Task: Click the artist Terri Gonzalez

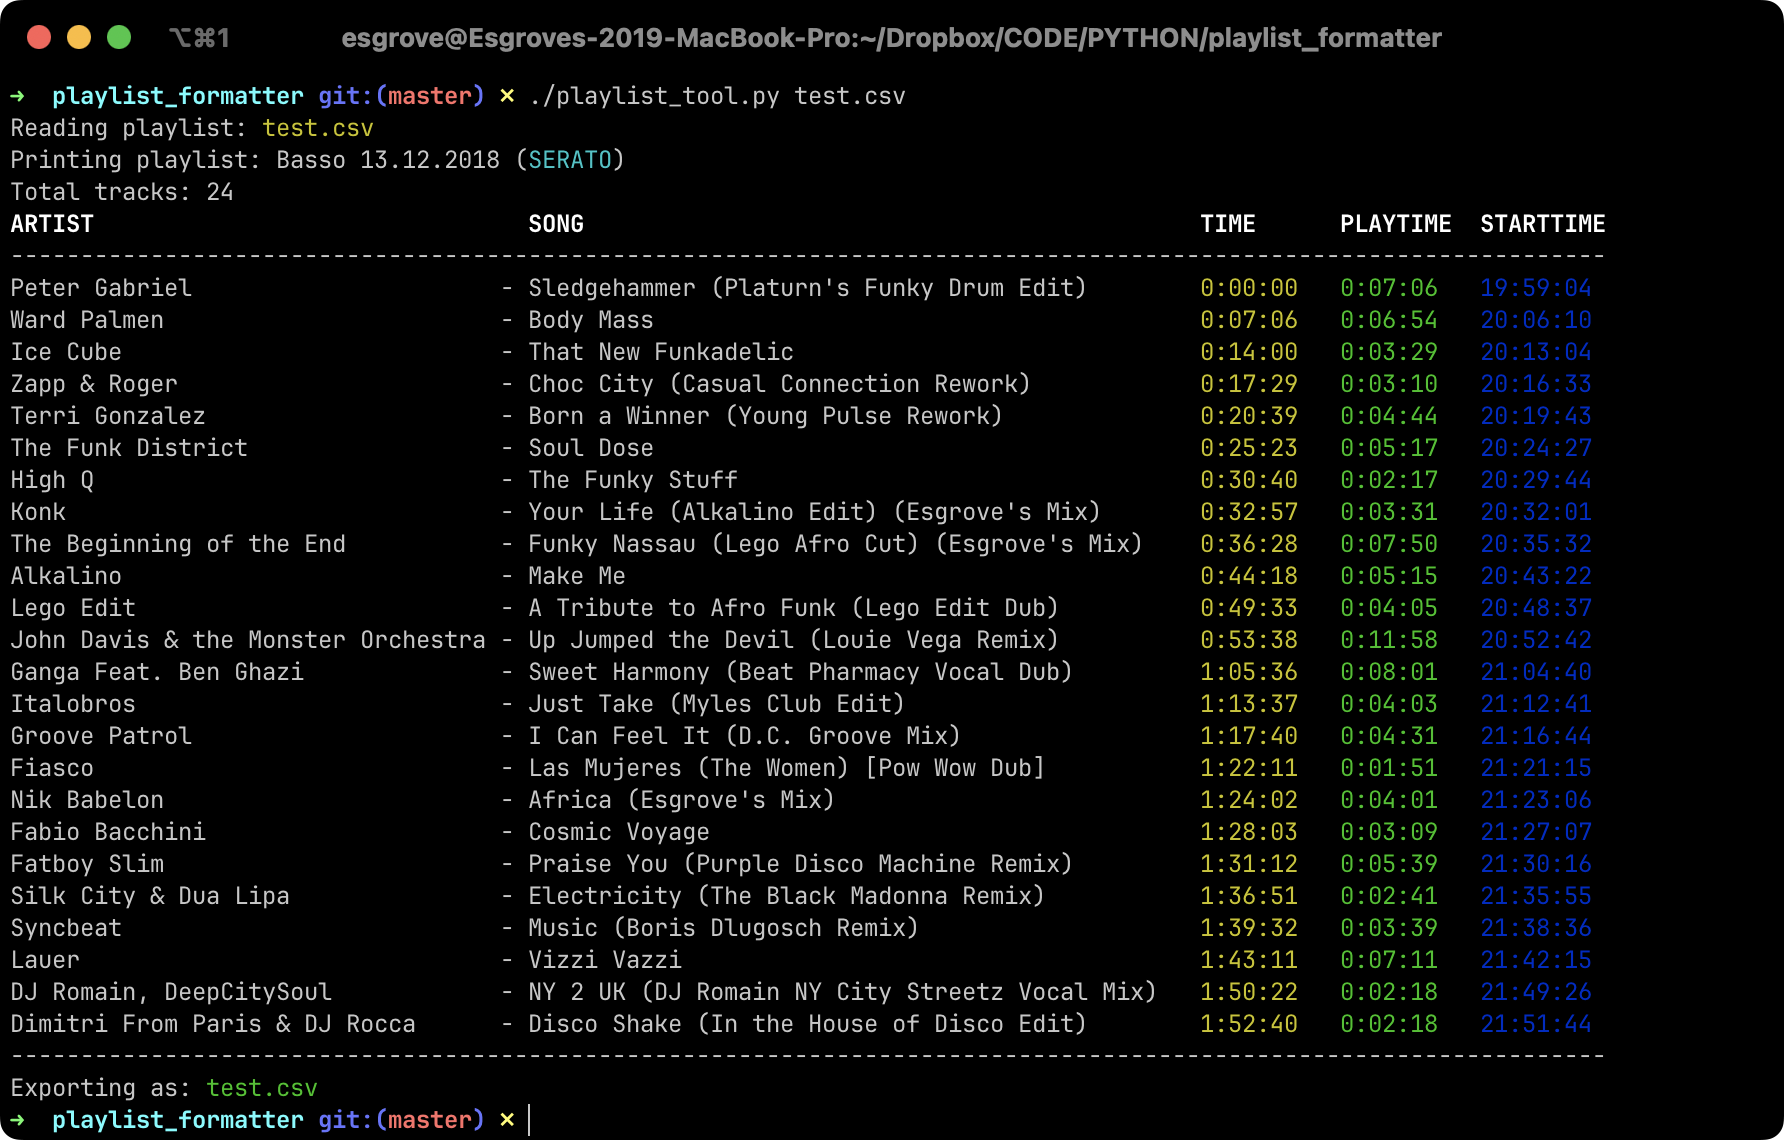Action: click(x=108, y=416)
